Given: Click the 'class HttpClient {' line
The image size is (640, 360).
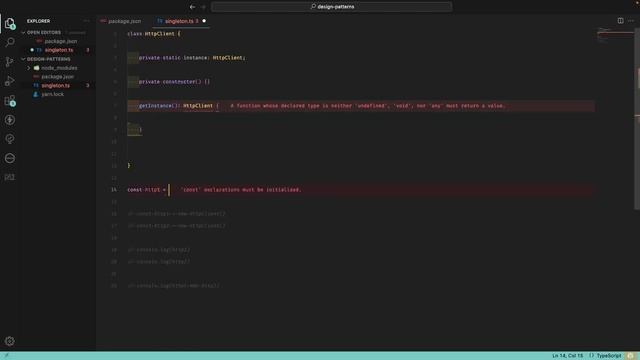Looking at the screenshot, I should point(154,33).
